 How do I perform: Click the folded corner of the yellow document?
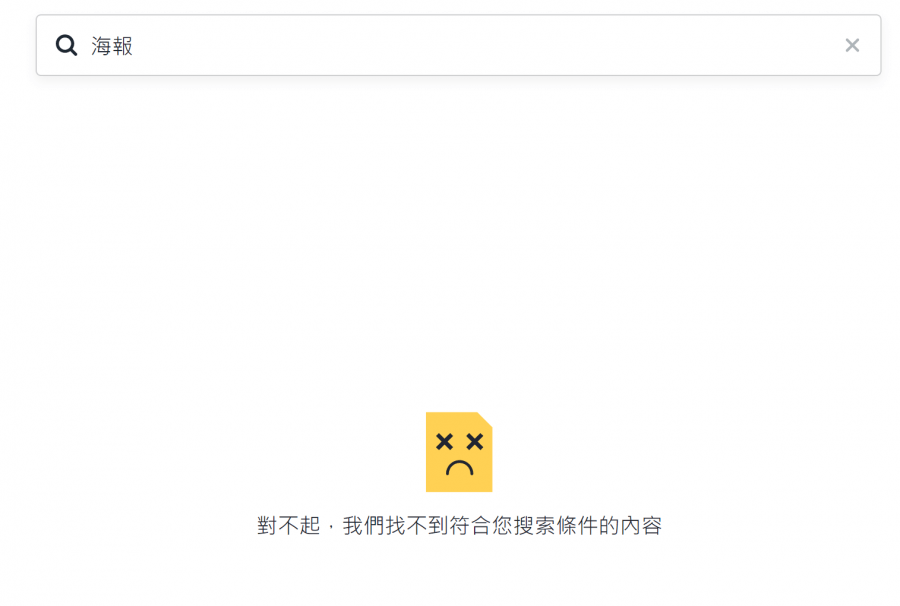[485, 419]
